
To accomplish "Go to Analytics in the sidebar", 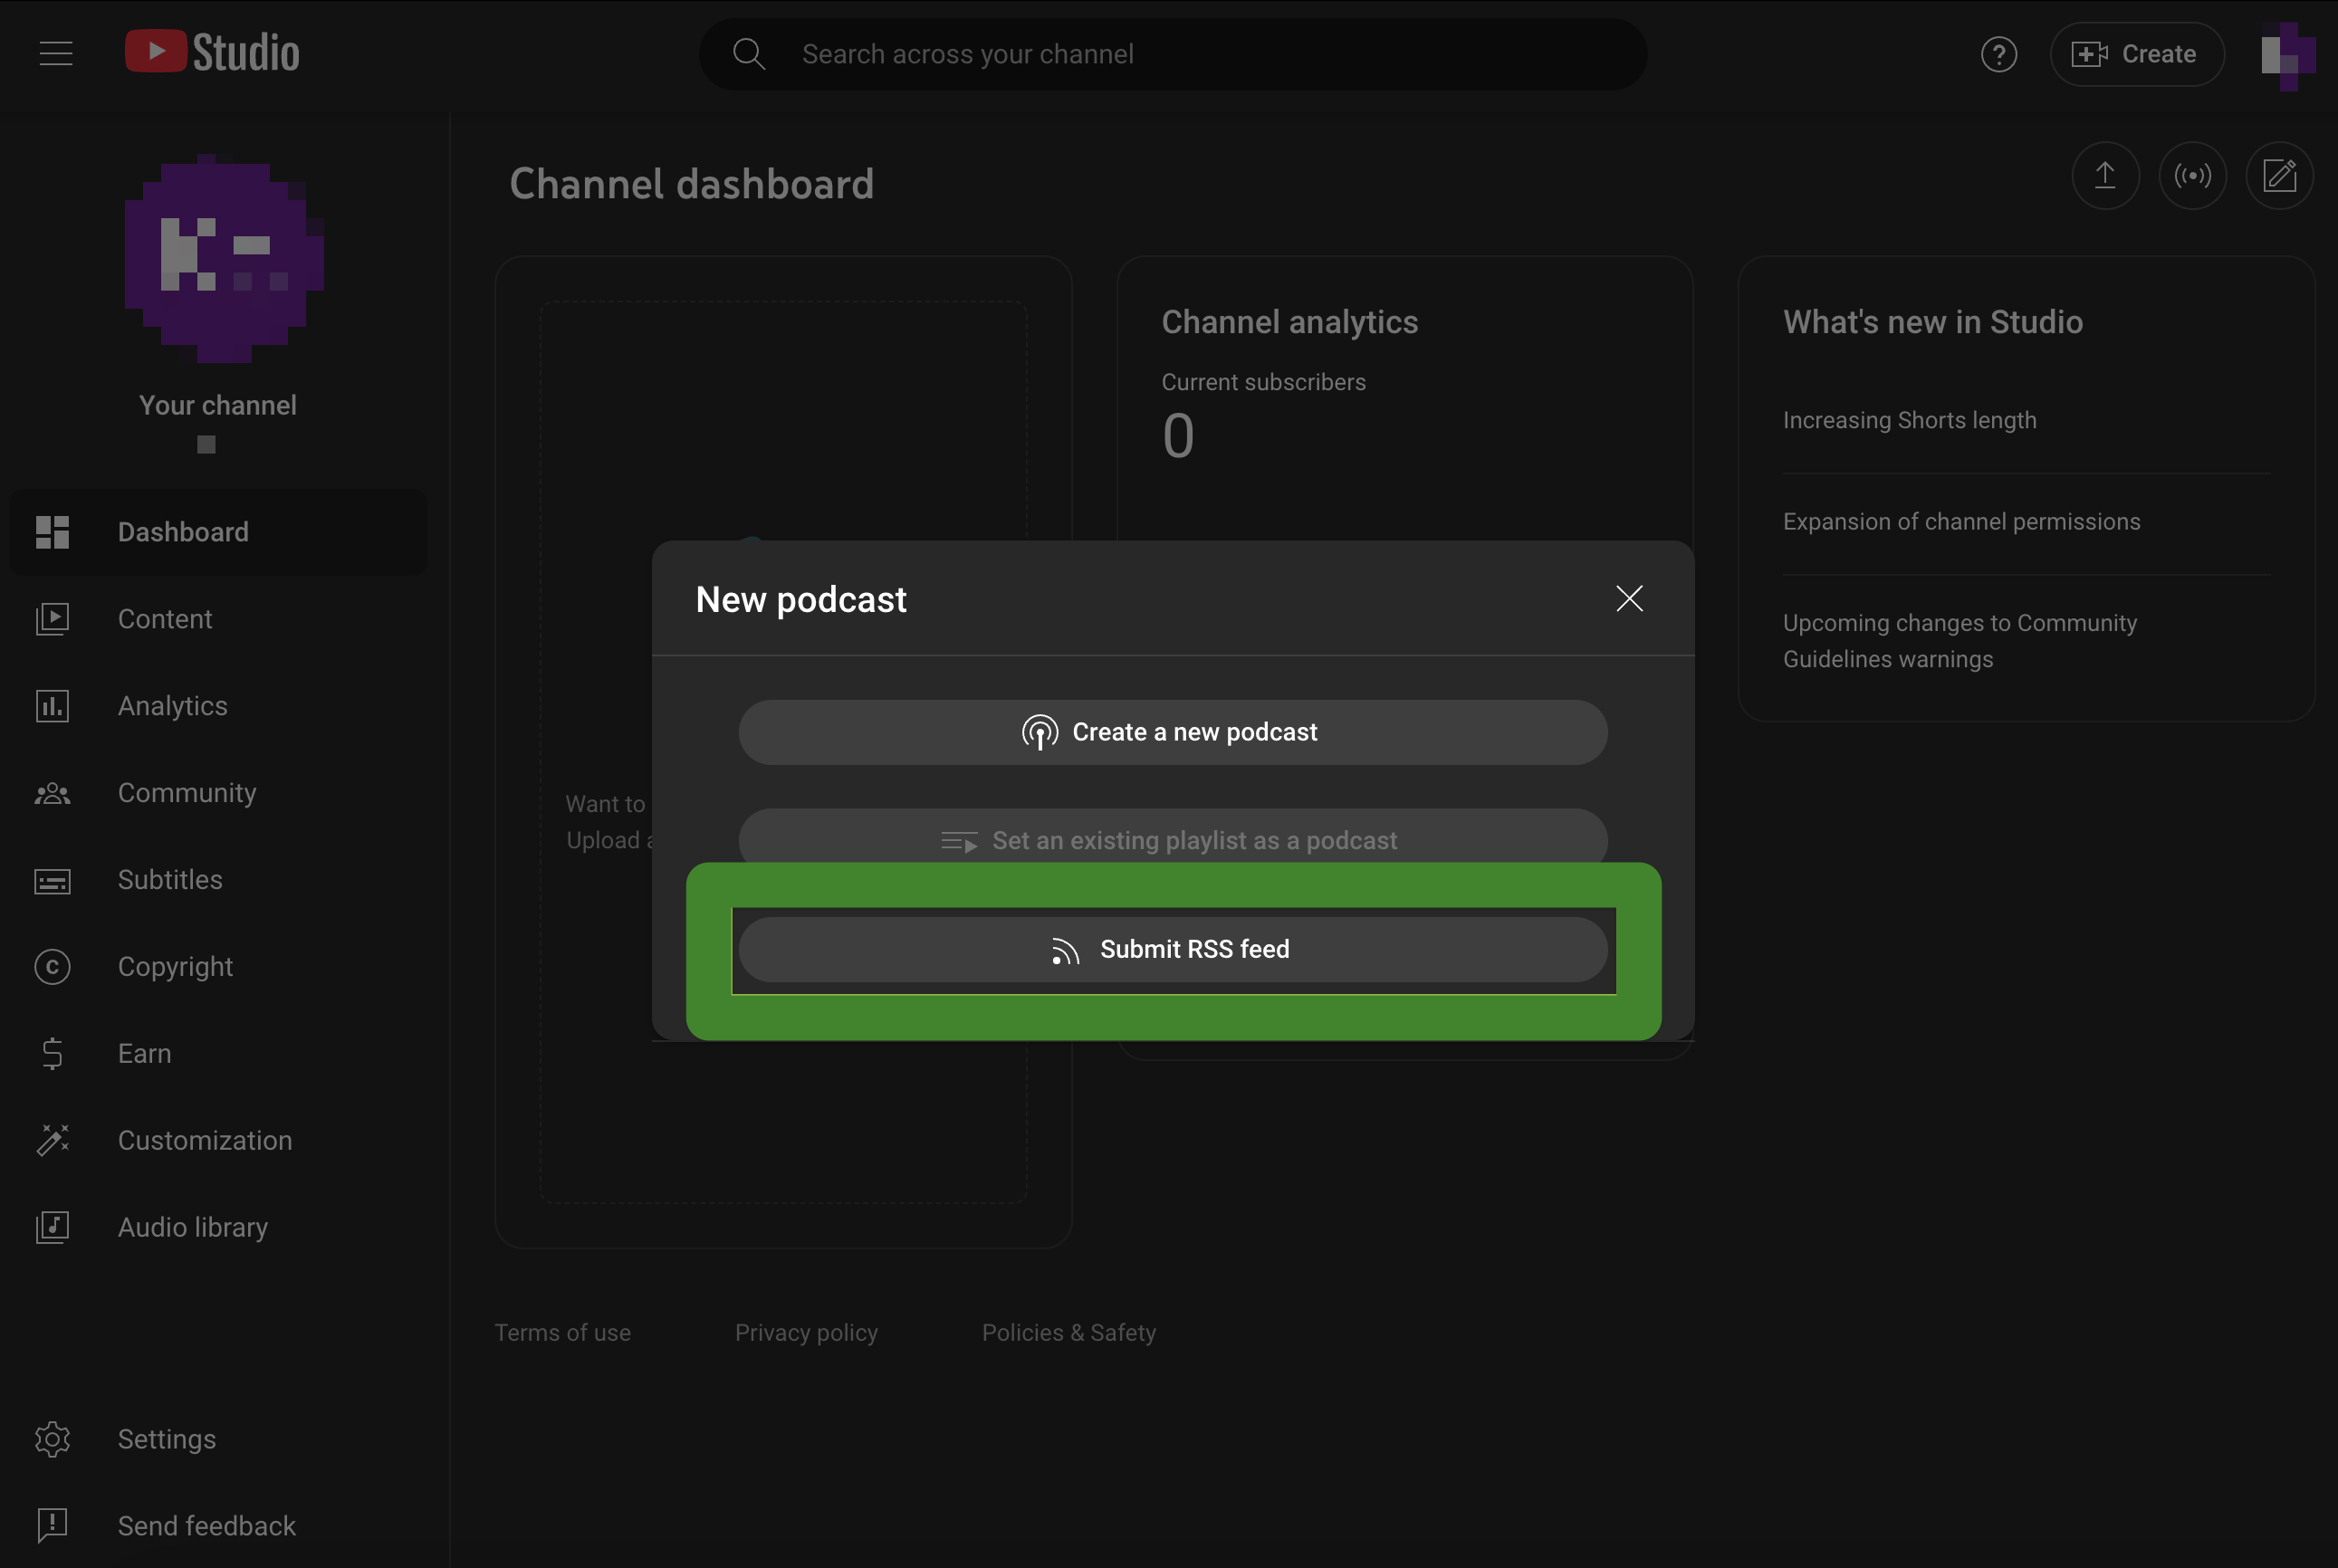I will [172, 706].
